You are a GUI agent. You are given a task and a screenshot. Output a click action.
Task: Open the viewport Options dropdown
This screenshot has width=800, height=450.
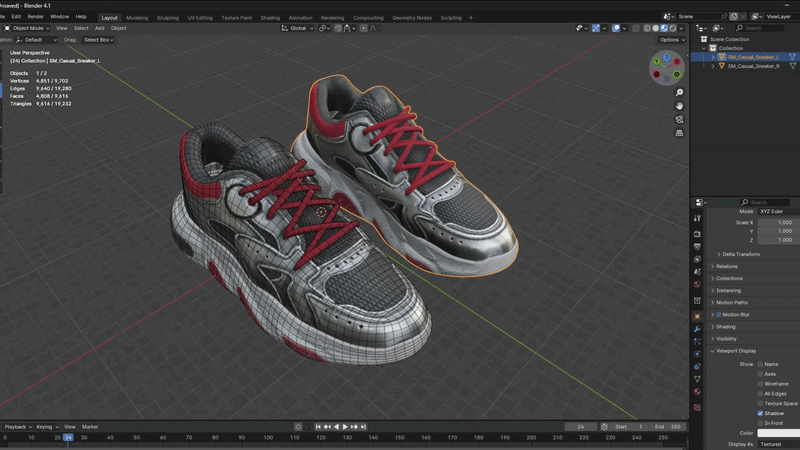coord(672,40)
